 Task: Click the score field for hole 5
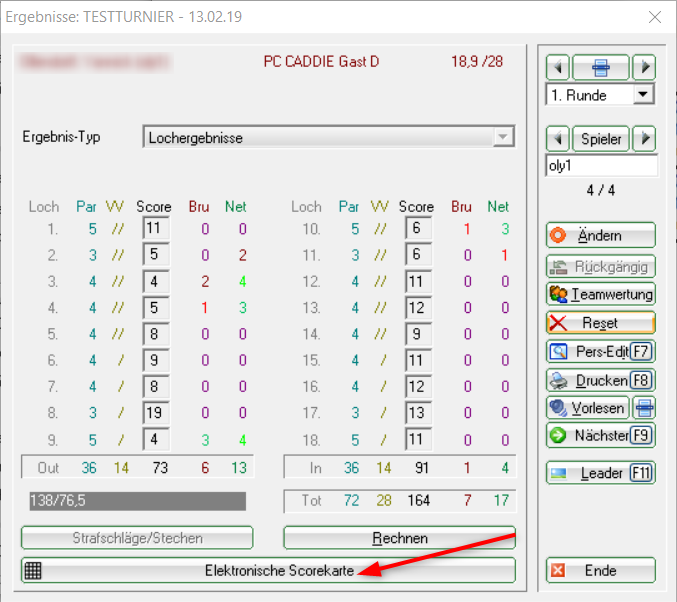coord(156,334)
